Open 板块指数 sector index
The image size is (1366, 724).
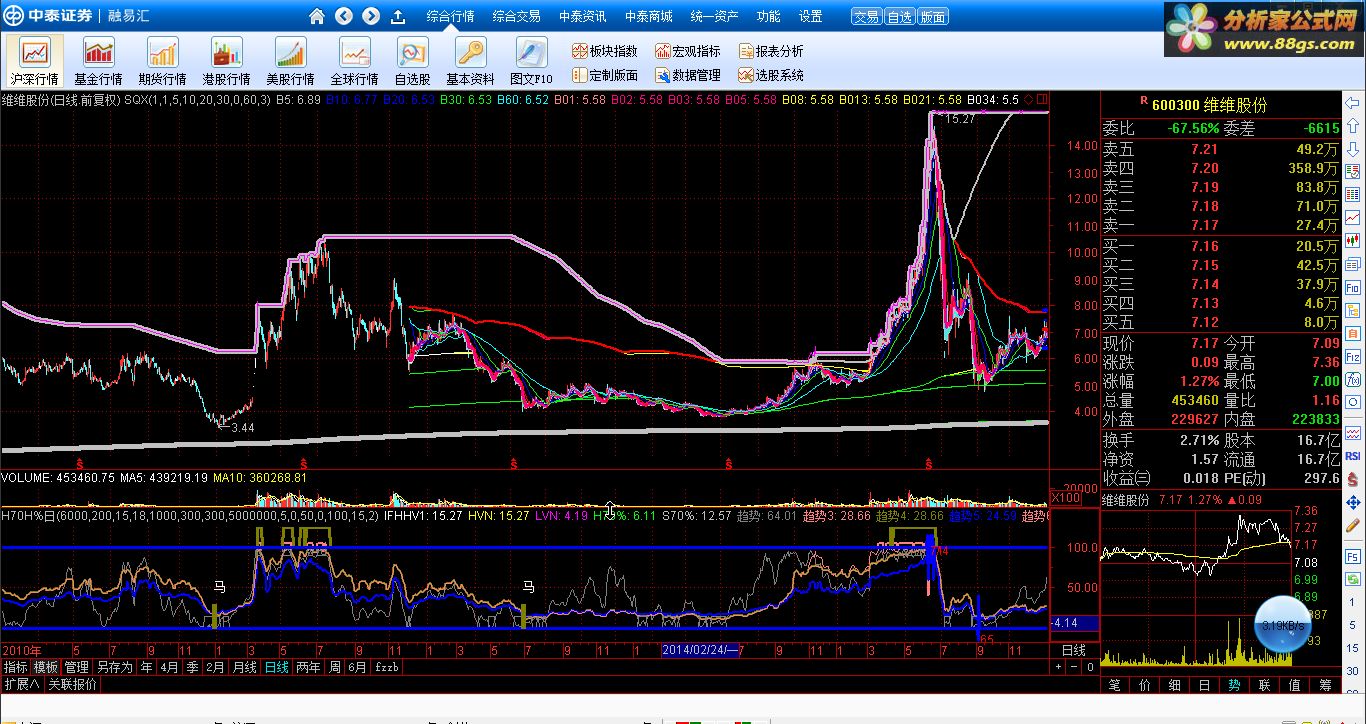[x=605, y=51]
